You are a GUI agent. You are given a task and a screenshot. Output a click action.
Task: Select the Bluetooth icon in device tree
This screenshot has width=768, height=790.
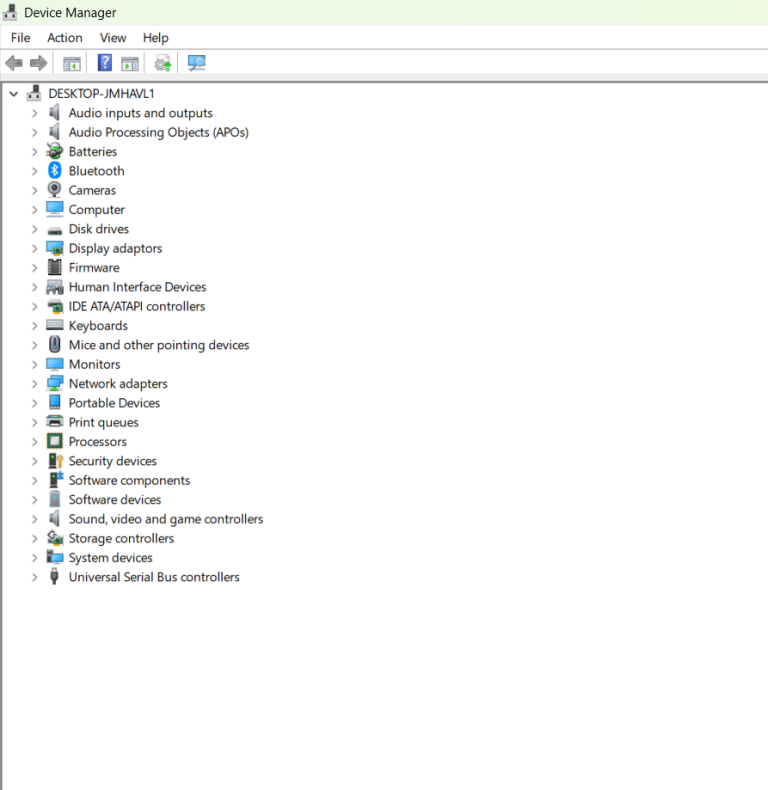pos(55,171)
